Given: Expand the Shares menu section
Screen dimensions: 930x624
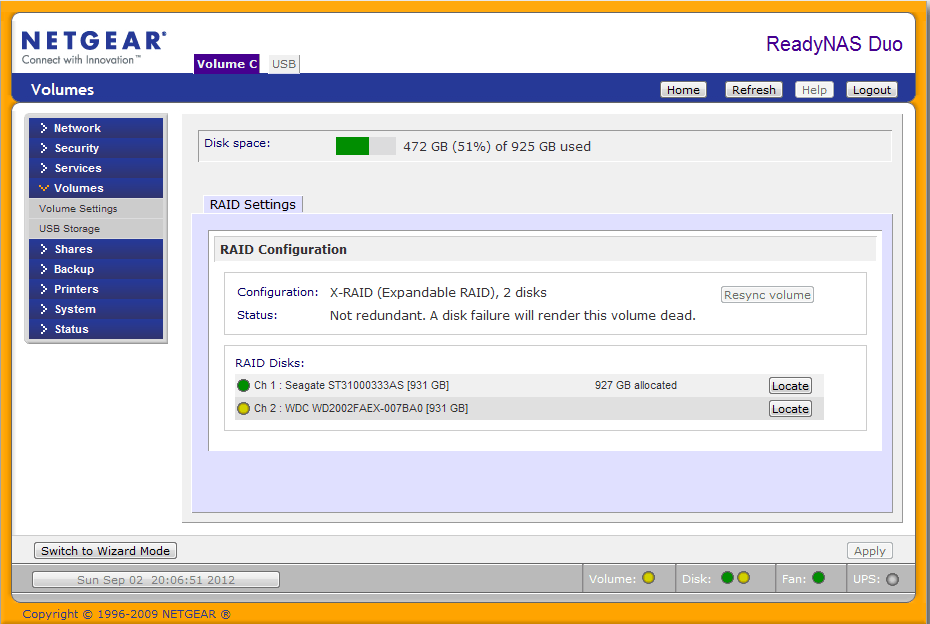Looking at the screenshot, I should click(x=96, y=249).
